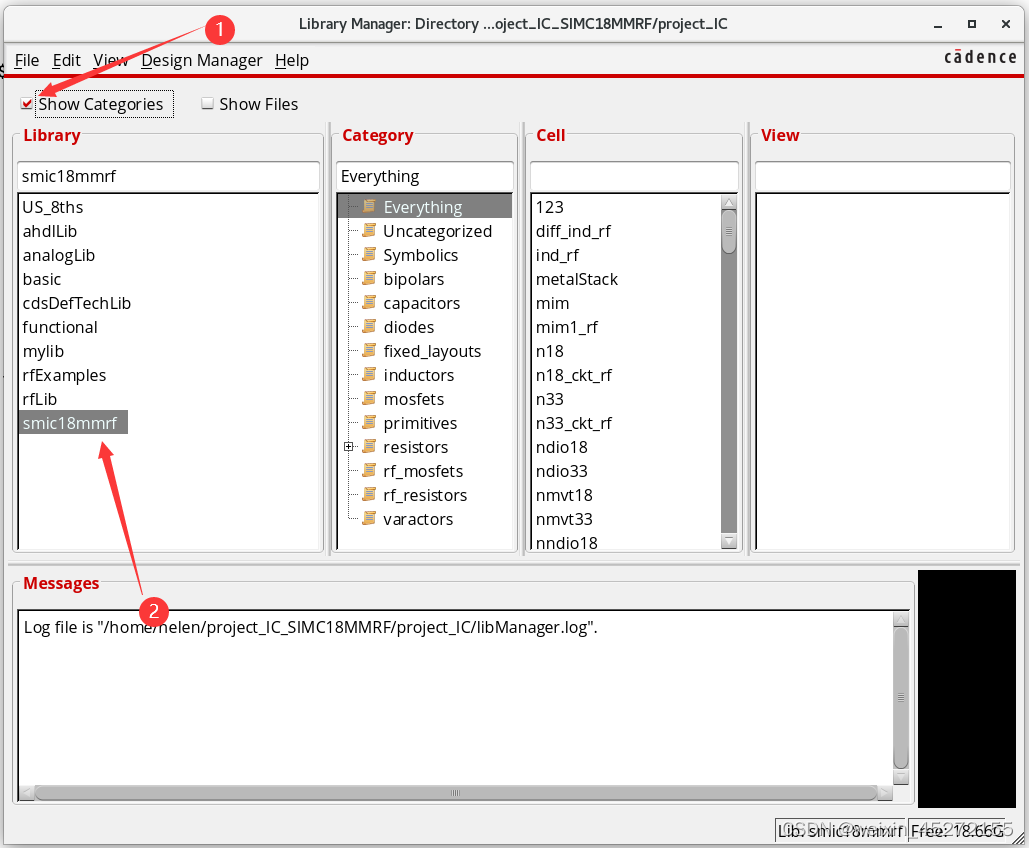Click the rf_mosfets folder icon
This screenshot has width=1029, height=848.
(x=369, y=471)
